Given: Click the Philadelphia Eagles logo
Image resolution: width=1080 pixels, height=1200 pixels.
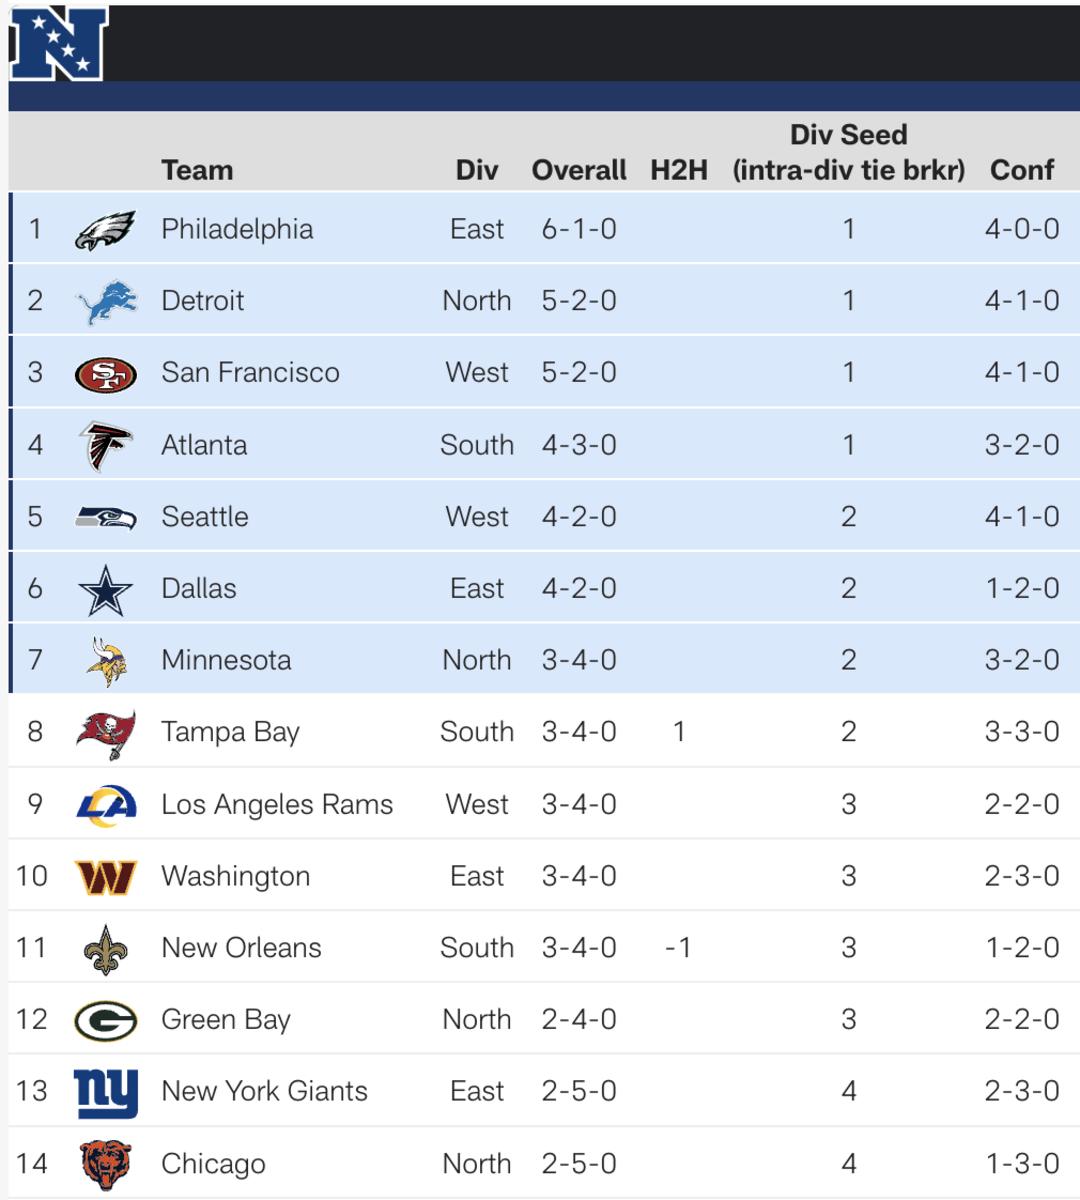Looking at the screenshot, I should pos(105,230).
